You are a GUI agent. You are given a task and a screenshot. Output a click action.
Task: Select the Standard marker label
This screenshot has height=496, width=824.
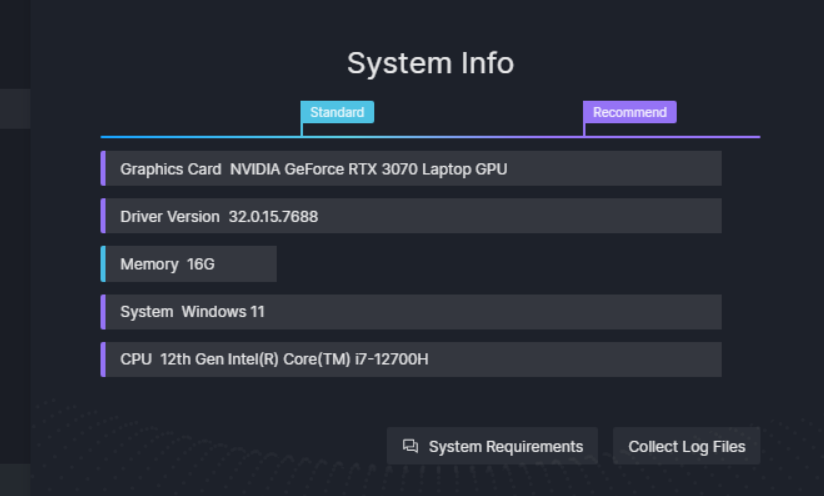pyautogui.click(x=337, y=112)
